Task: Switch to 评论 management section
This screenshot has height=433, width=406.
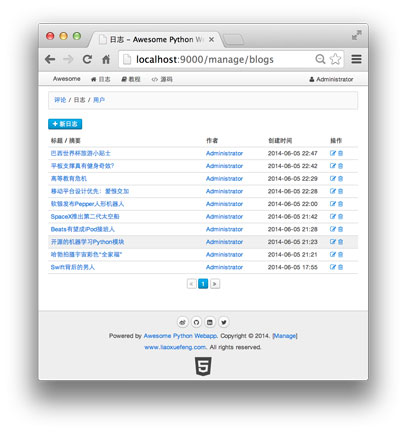Action: (x=60, y=100)
